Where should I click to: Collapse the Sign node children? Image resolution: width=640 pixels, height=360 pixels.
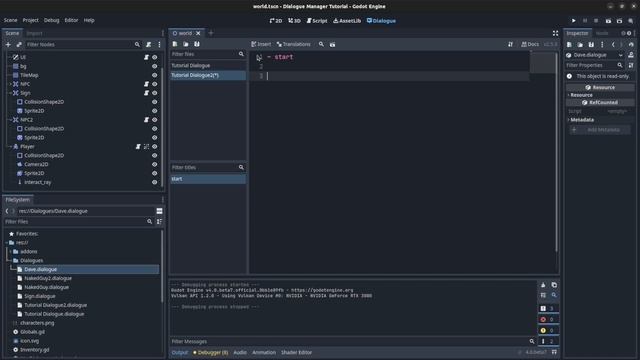(10, 93)
